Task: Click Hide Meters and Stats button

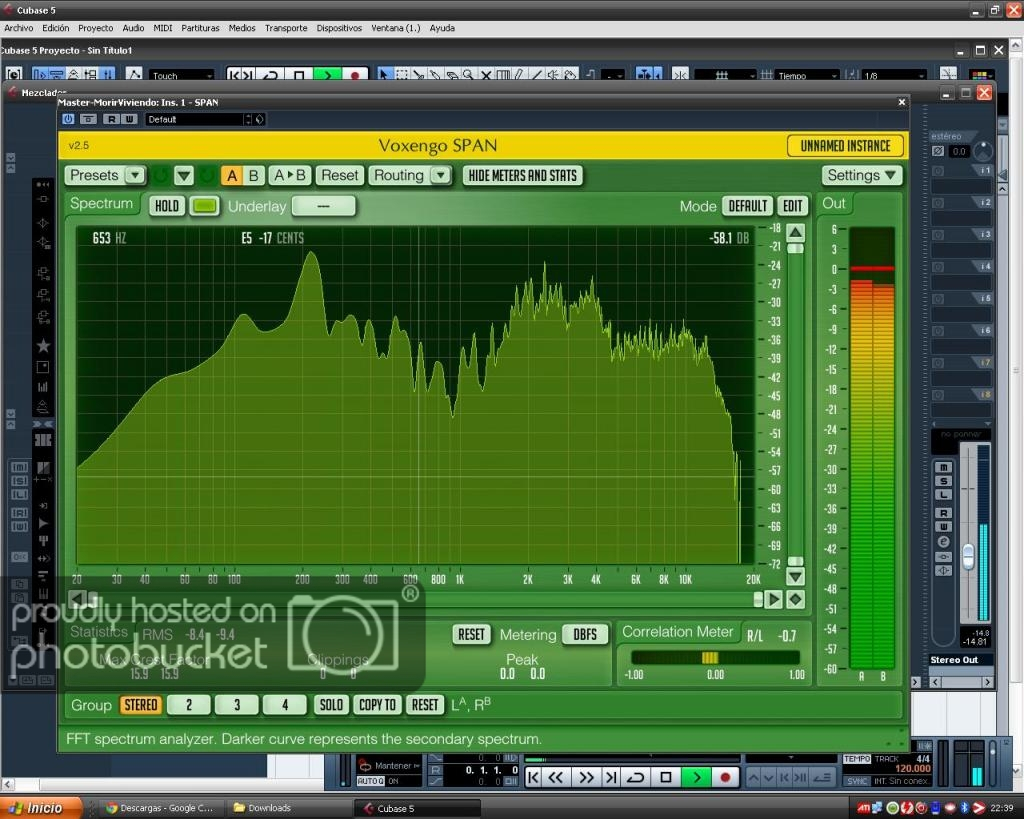Action: (x=523, y=175)
